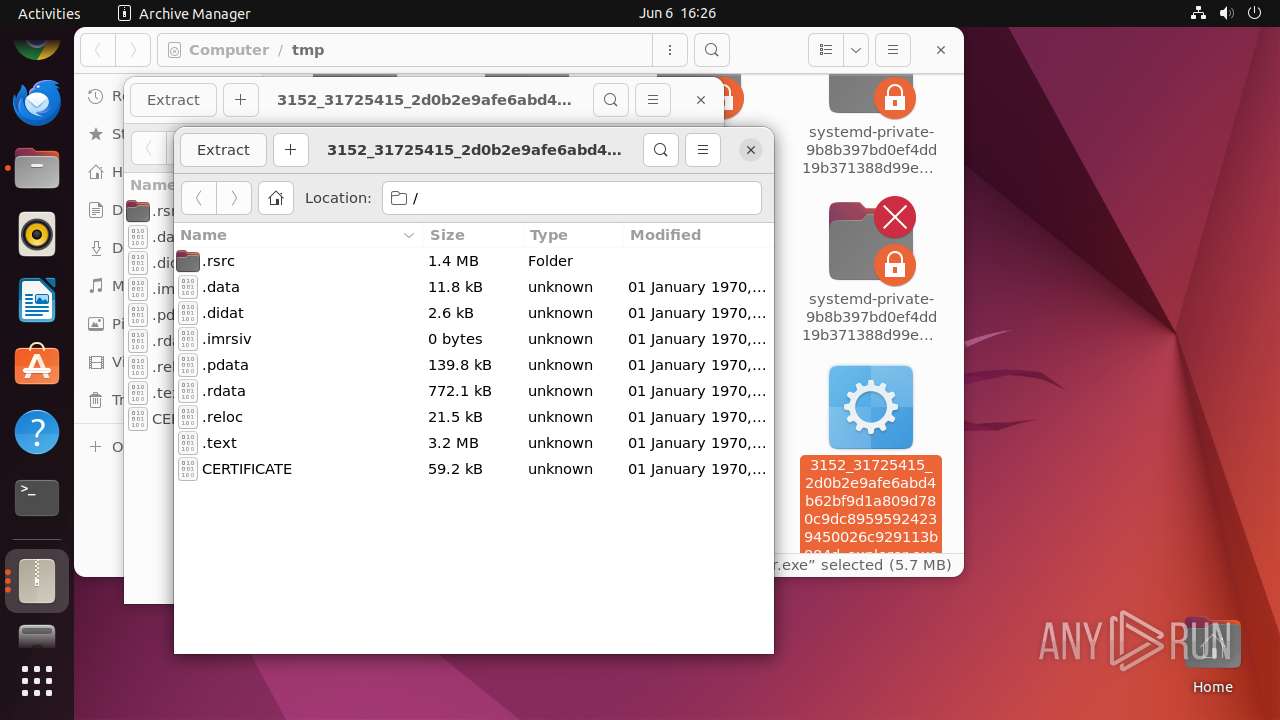Select the .data file row
The image size is (1280, 720).
point(474,287)
